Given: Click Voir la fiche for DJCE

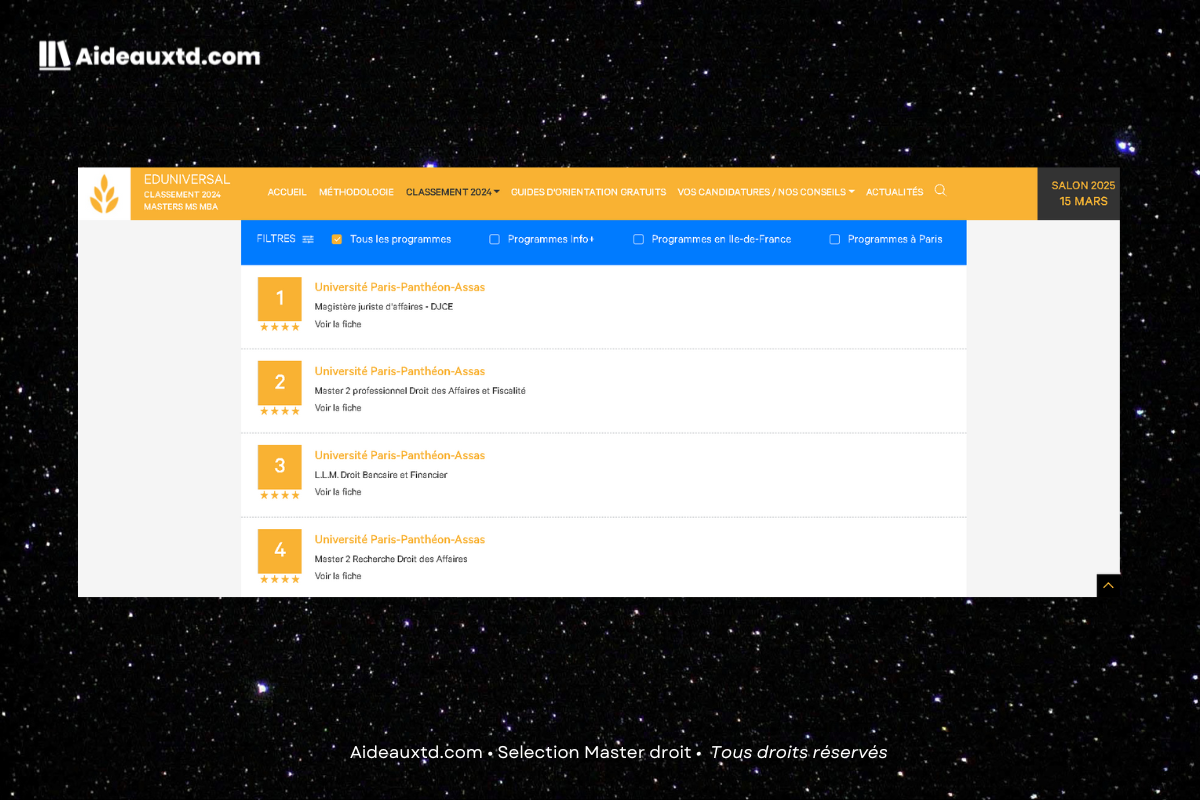Looking at the screenshot, I should click(338, 324).
